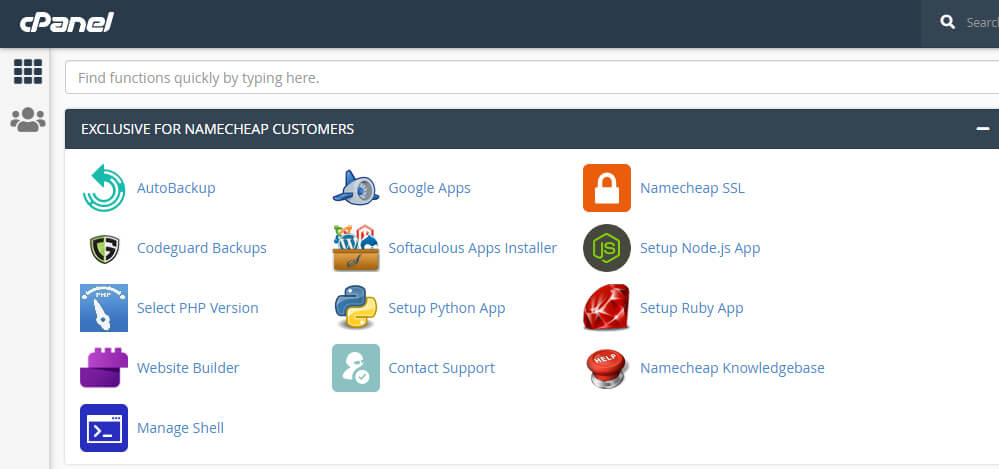Click the Contact Support person icon

pyautogui.click(x=356, y=368)
